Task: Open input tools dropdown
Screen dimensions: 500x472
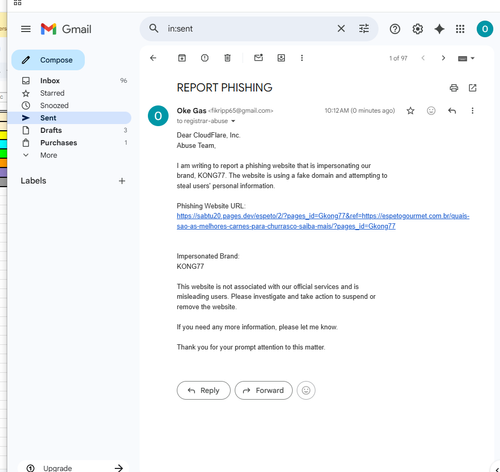Action: (x=466, y=58)
